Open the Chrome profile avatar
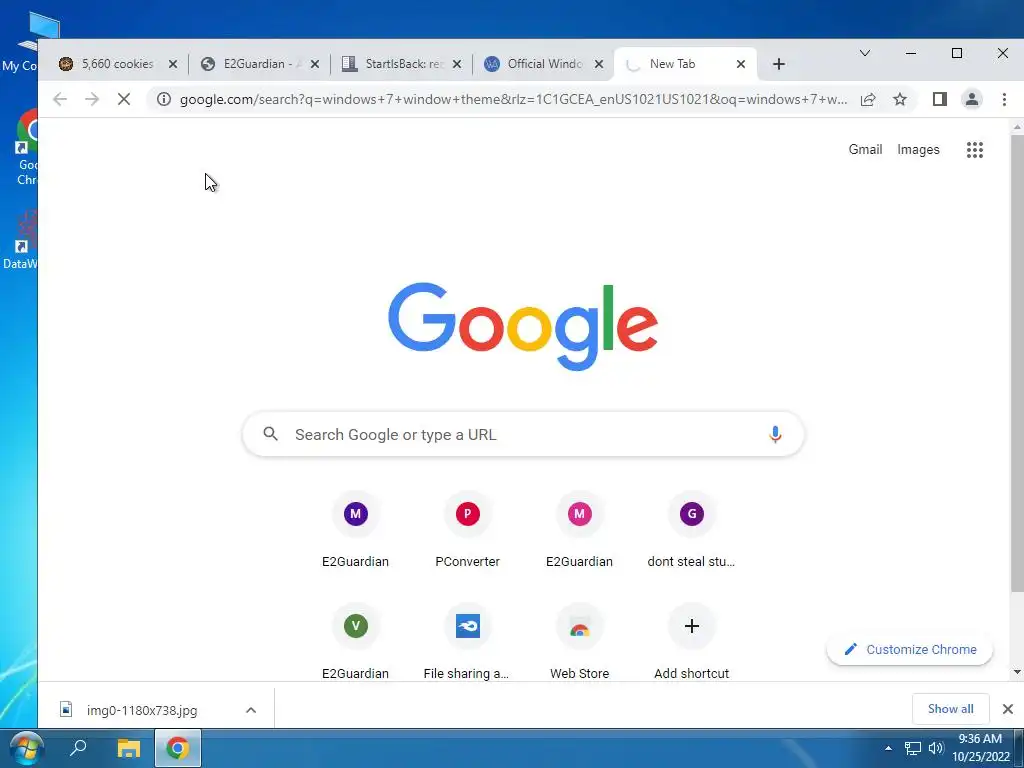This screenshot has width=1024, height=768. pos(972,99)
